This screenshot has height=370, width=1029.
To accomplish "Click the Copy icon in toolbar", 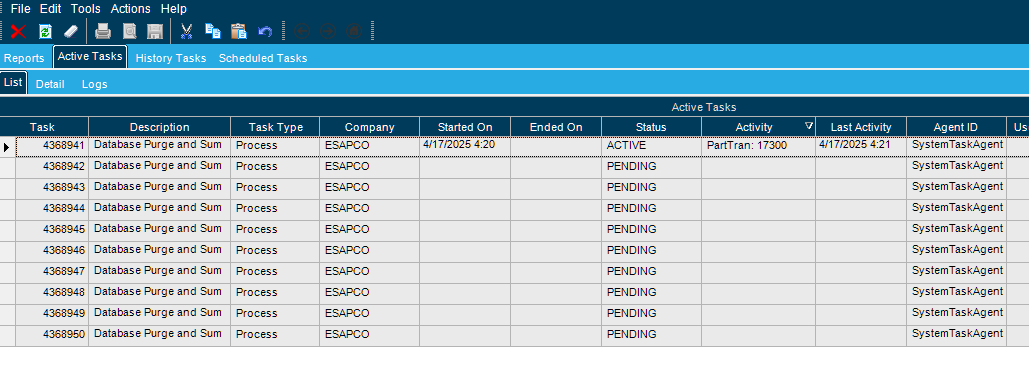I will [213, 31].
